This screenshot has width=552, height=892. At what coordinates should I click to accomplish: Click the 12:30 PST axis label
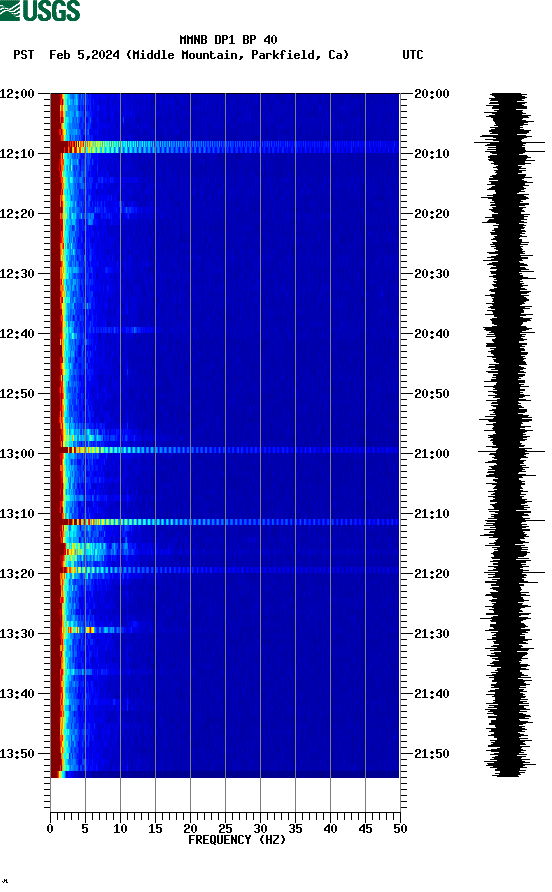[x=17, y=274]
